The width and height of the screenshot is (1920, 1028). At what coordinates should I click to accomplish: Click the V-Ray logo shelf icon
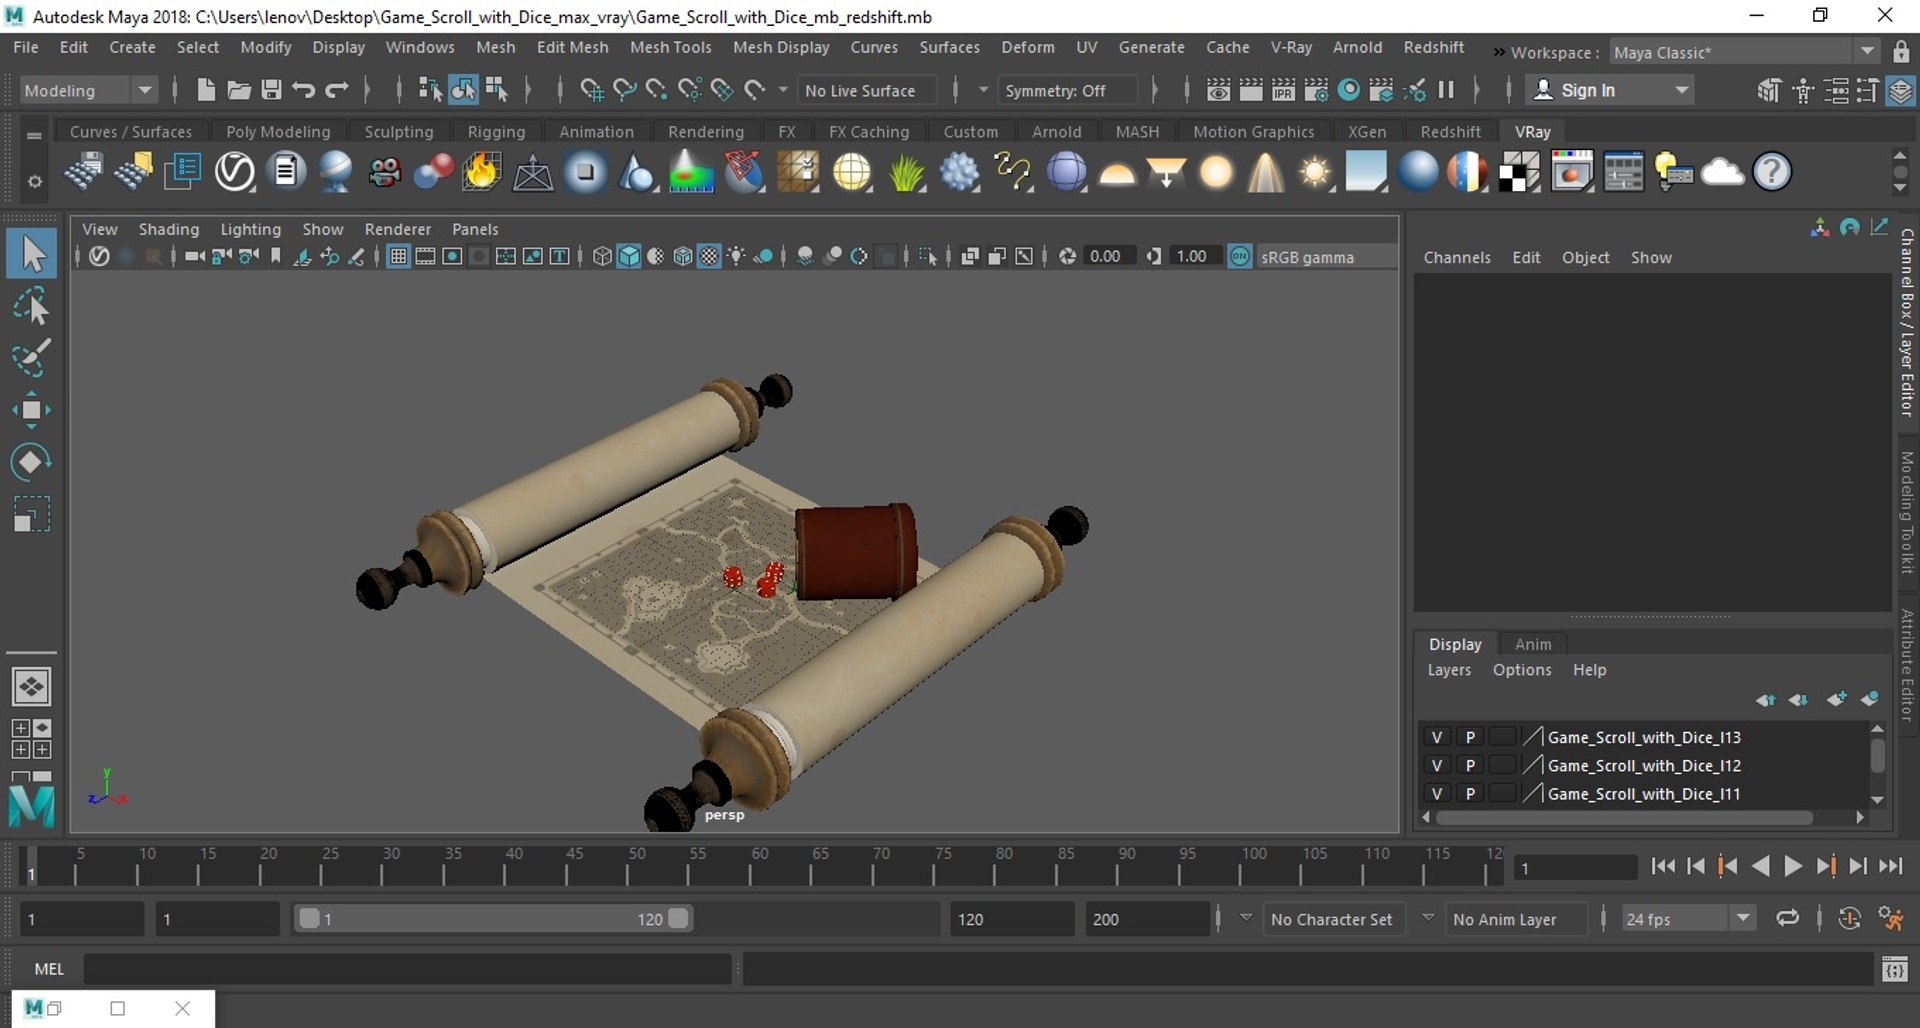[x=235, y=172]
